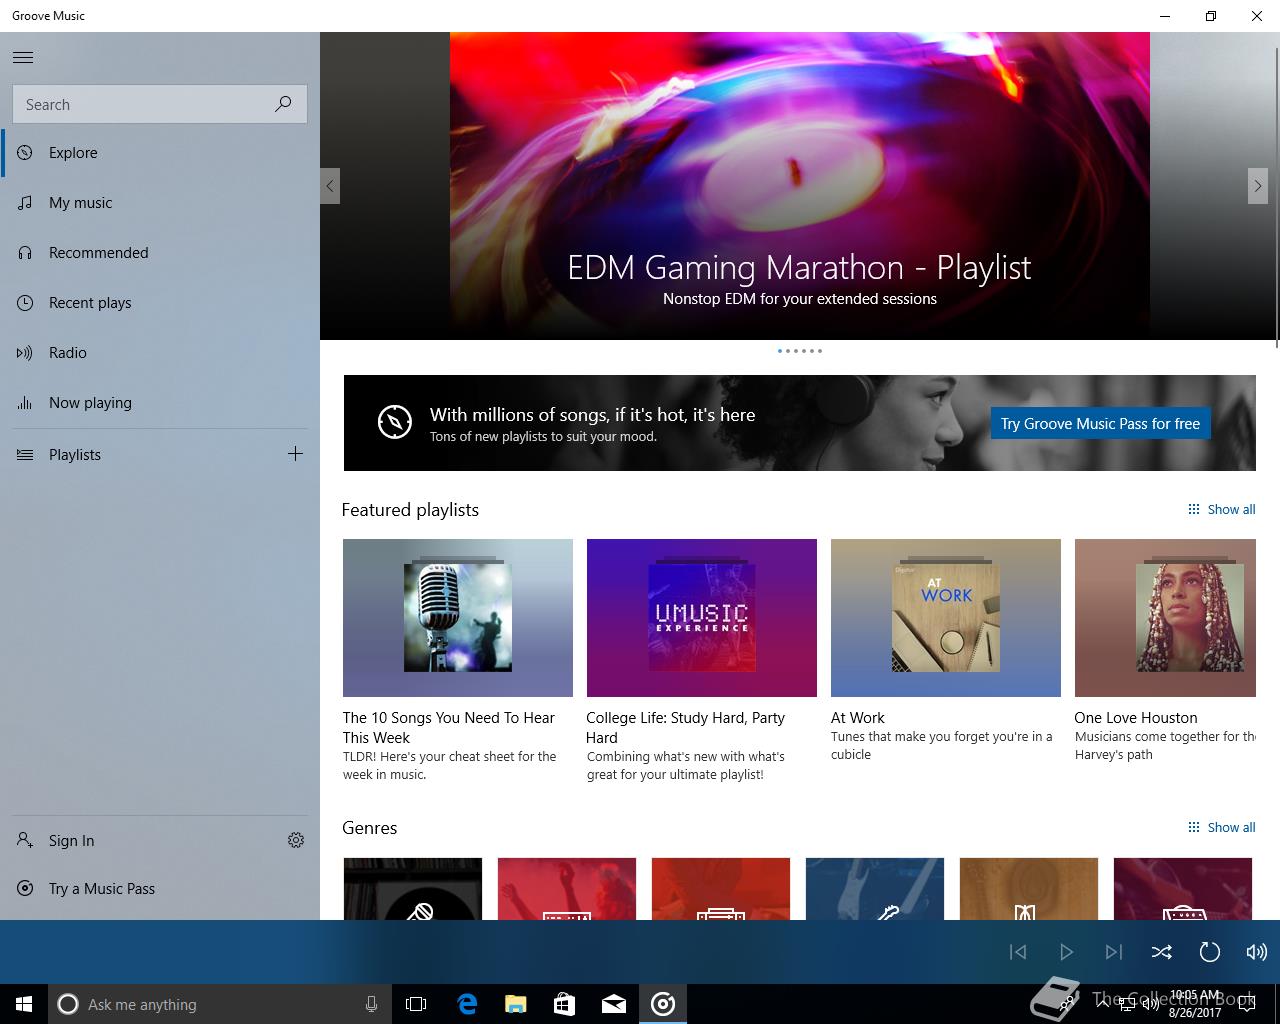This screenshot has width=1280, height=1024.
Task: Create a new playlist with plus icon
Action: point(295,454)
